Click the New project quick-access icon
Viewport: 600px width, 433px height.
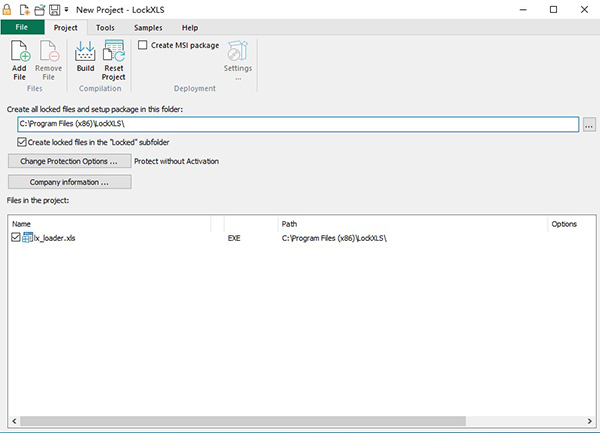[24, 10]
